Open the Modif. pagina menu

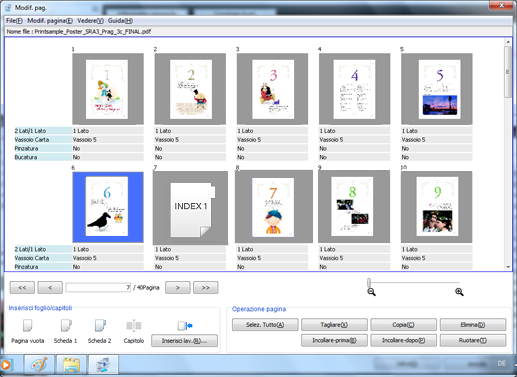coord(50,21)
